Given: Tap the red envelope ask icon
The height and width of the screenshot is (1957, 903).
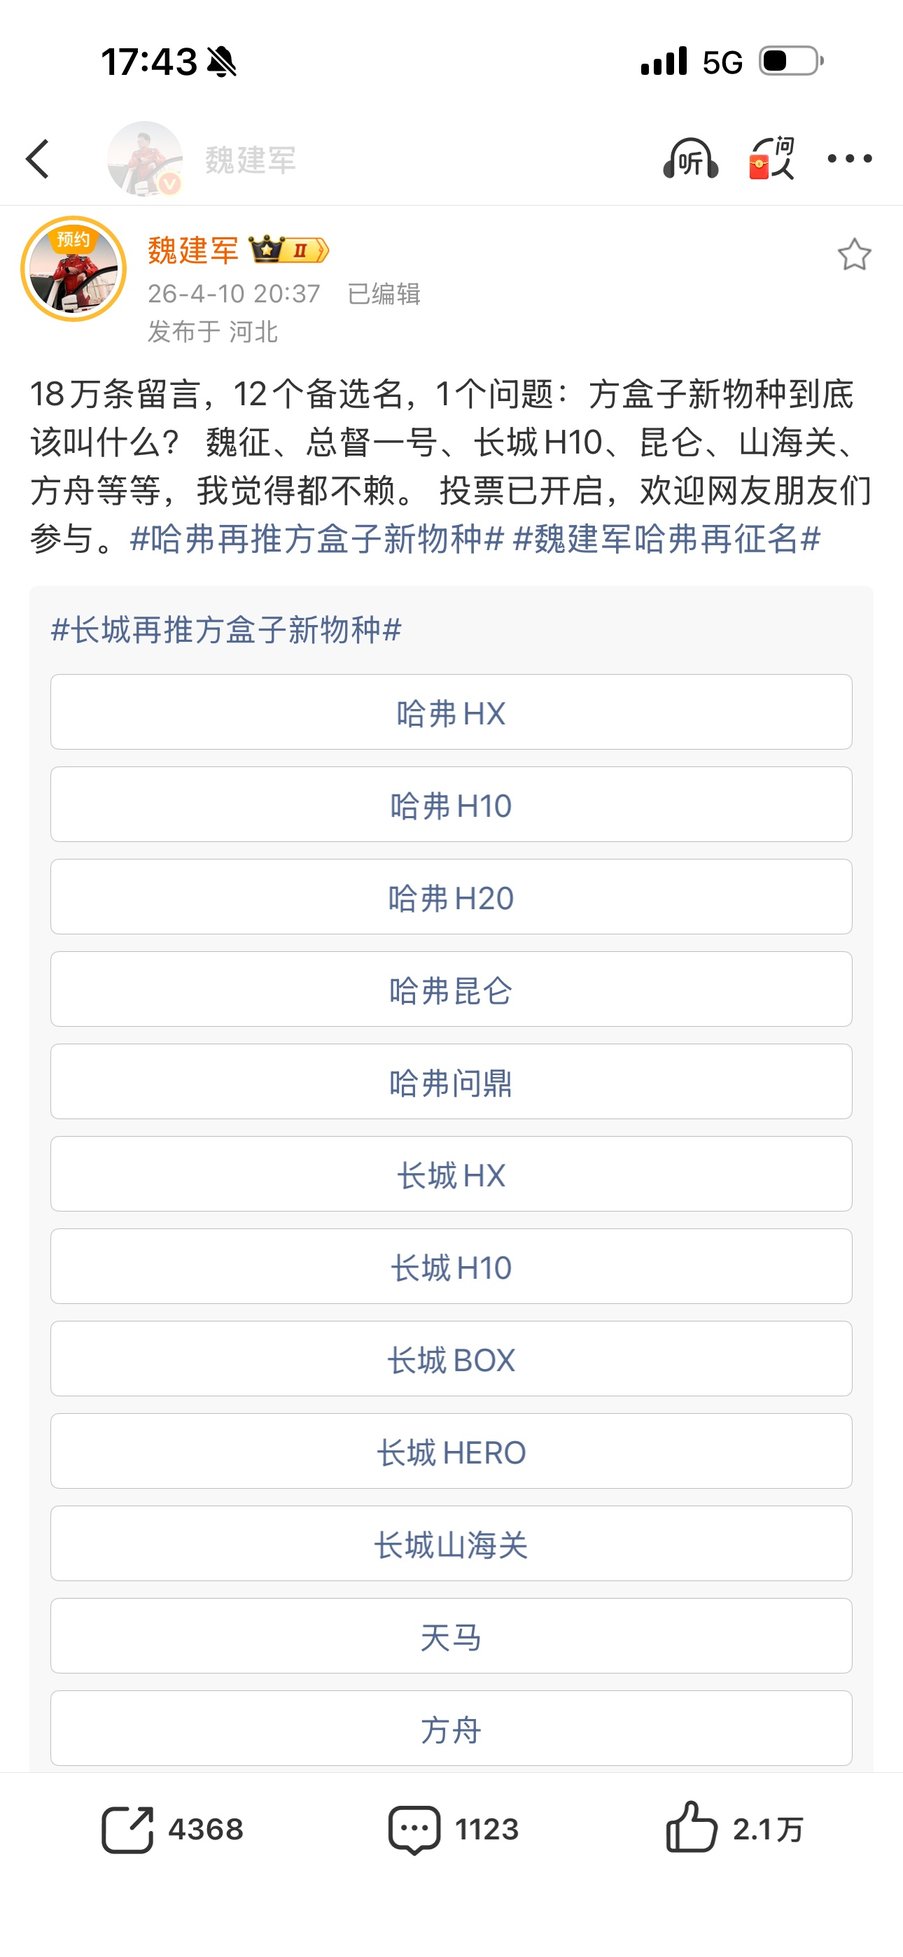Looking at the screenshot, I should point(771,159).
